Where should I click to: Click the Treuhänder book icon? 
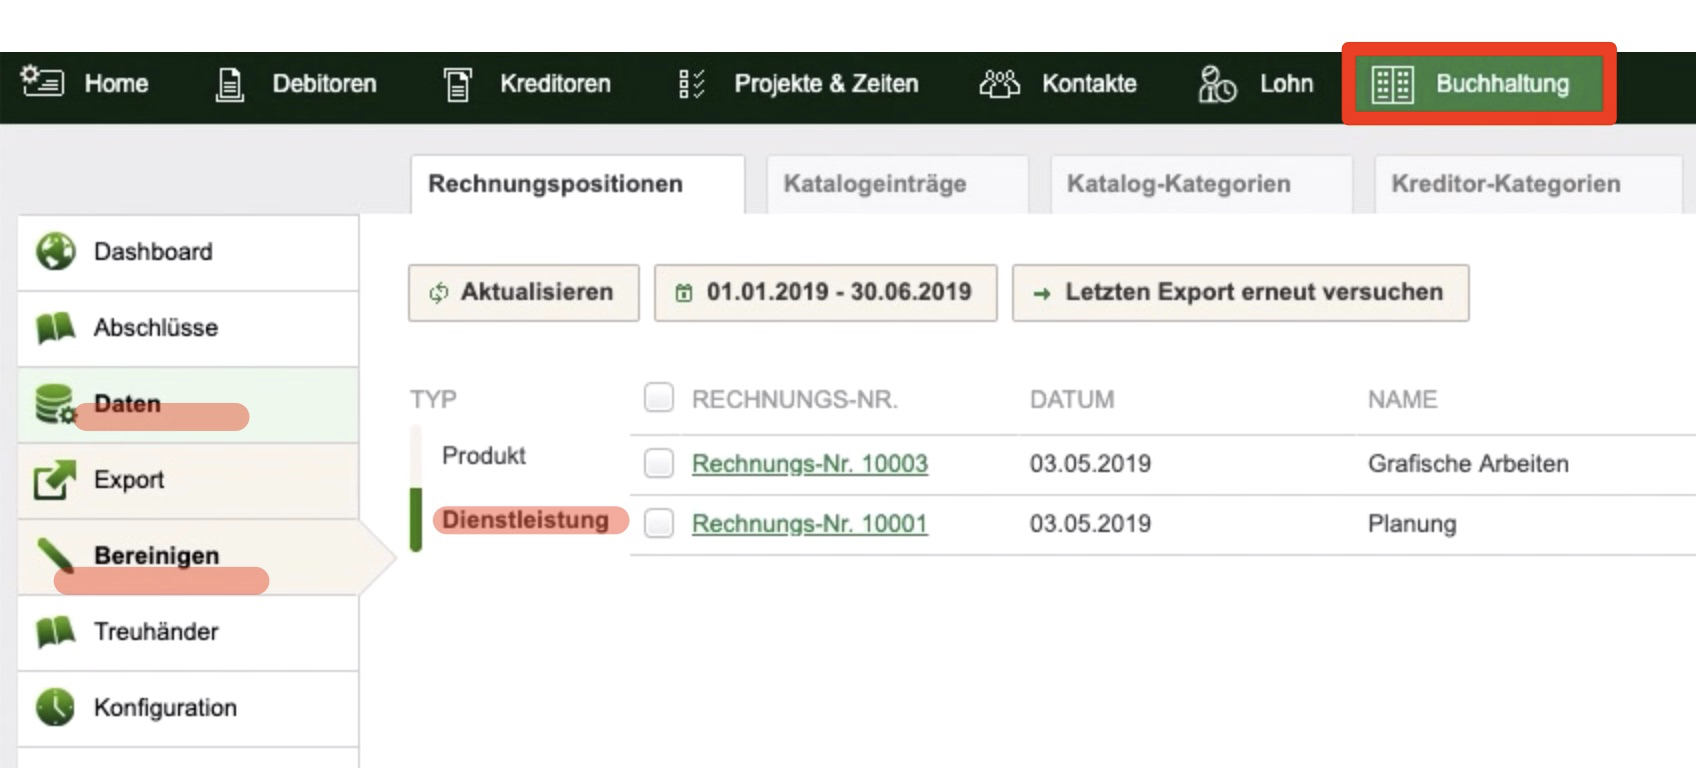56,631
